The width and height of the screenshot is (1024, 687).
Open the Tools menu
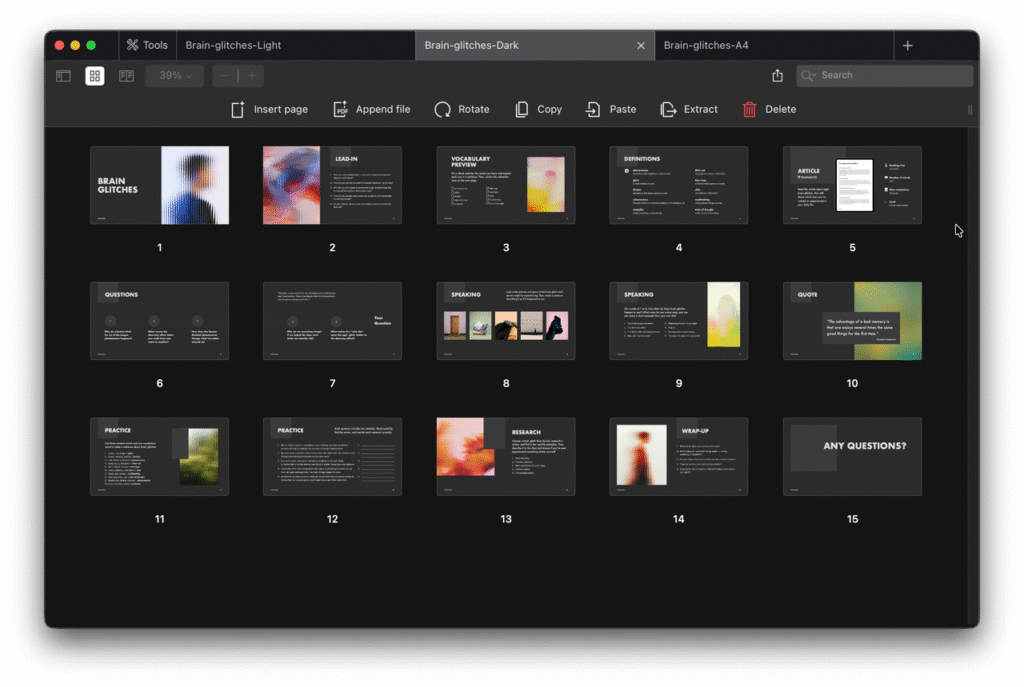146,45
